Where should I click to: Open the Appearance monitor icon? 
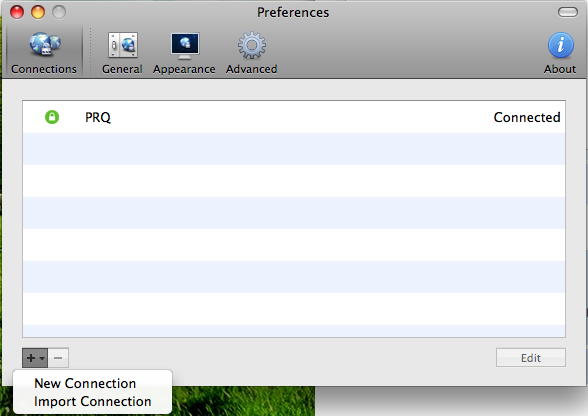tap(185, 46)
